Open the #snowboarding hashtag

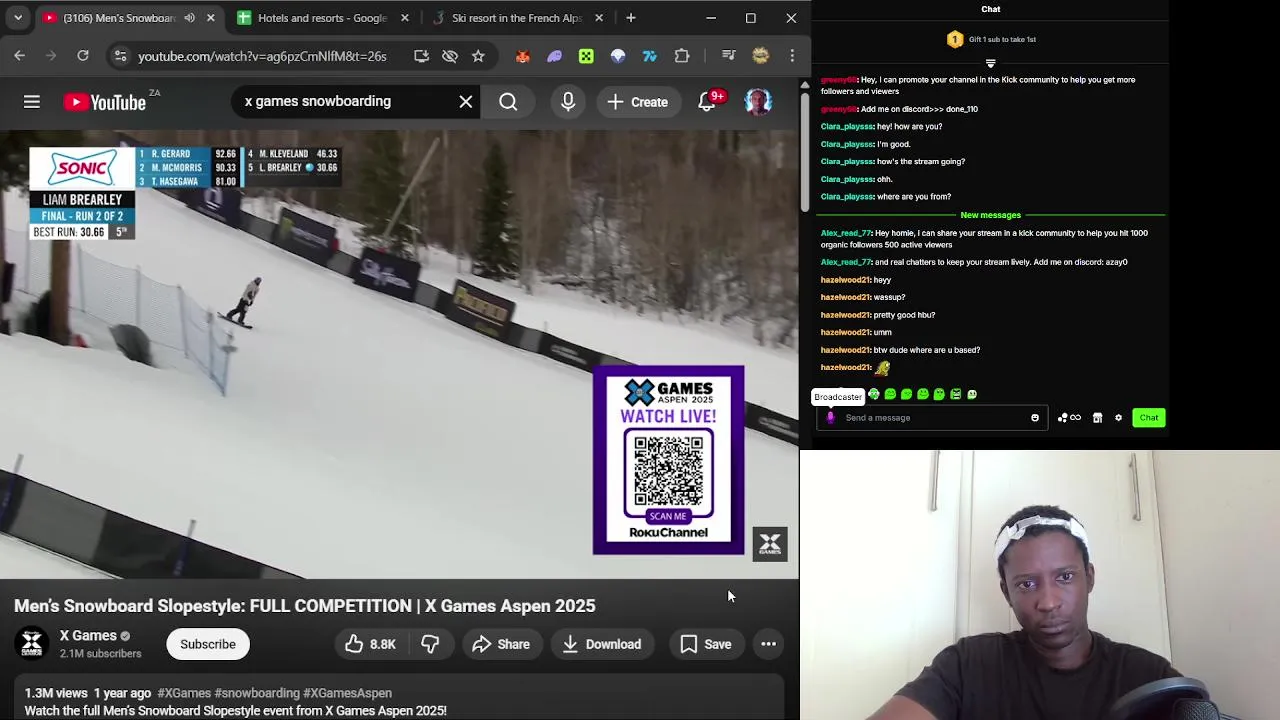coord(257,693)
